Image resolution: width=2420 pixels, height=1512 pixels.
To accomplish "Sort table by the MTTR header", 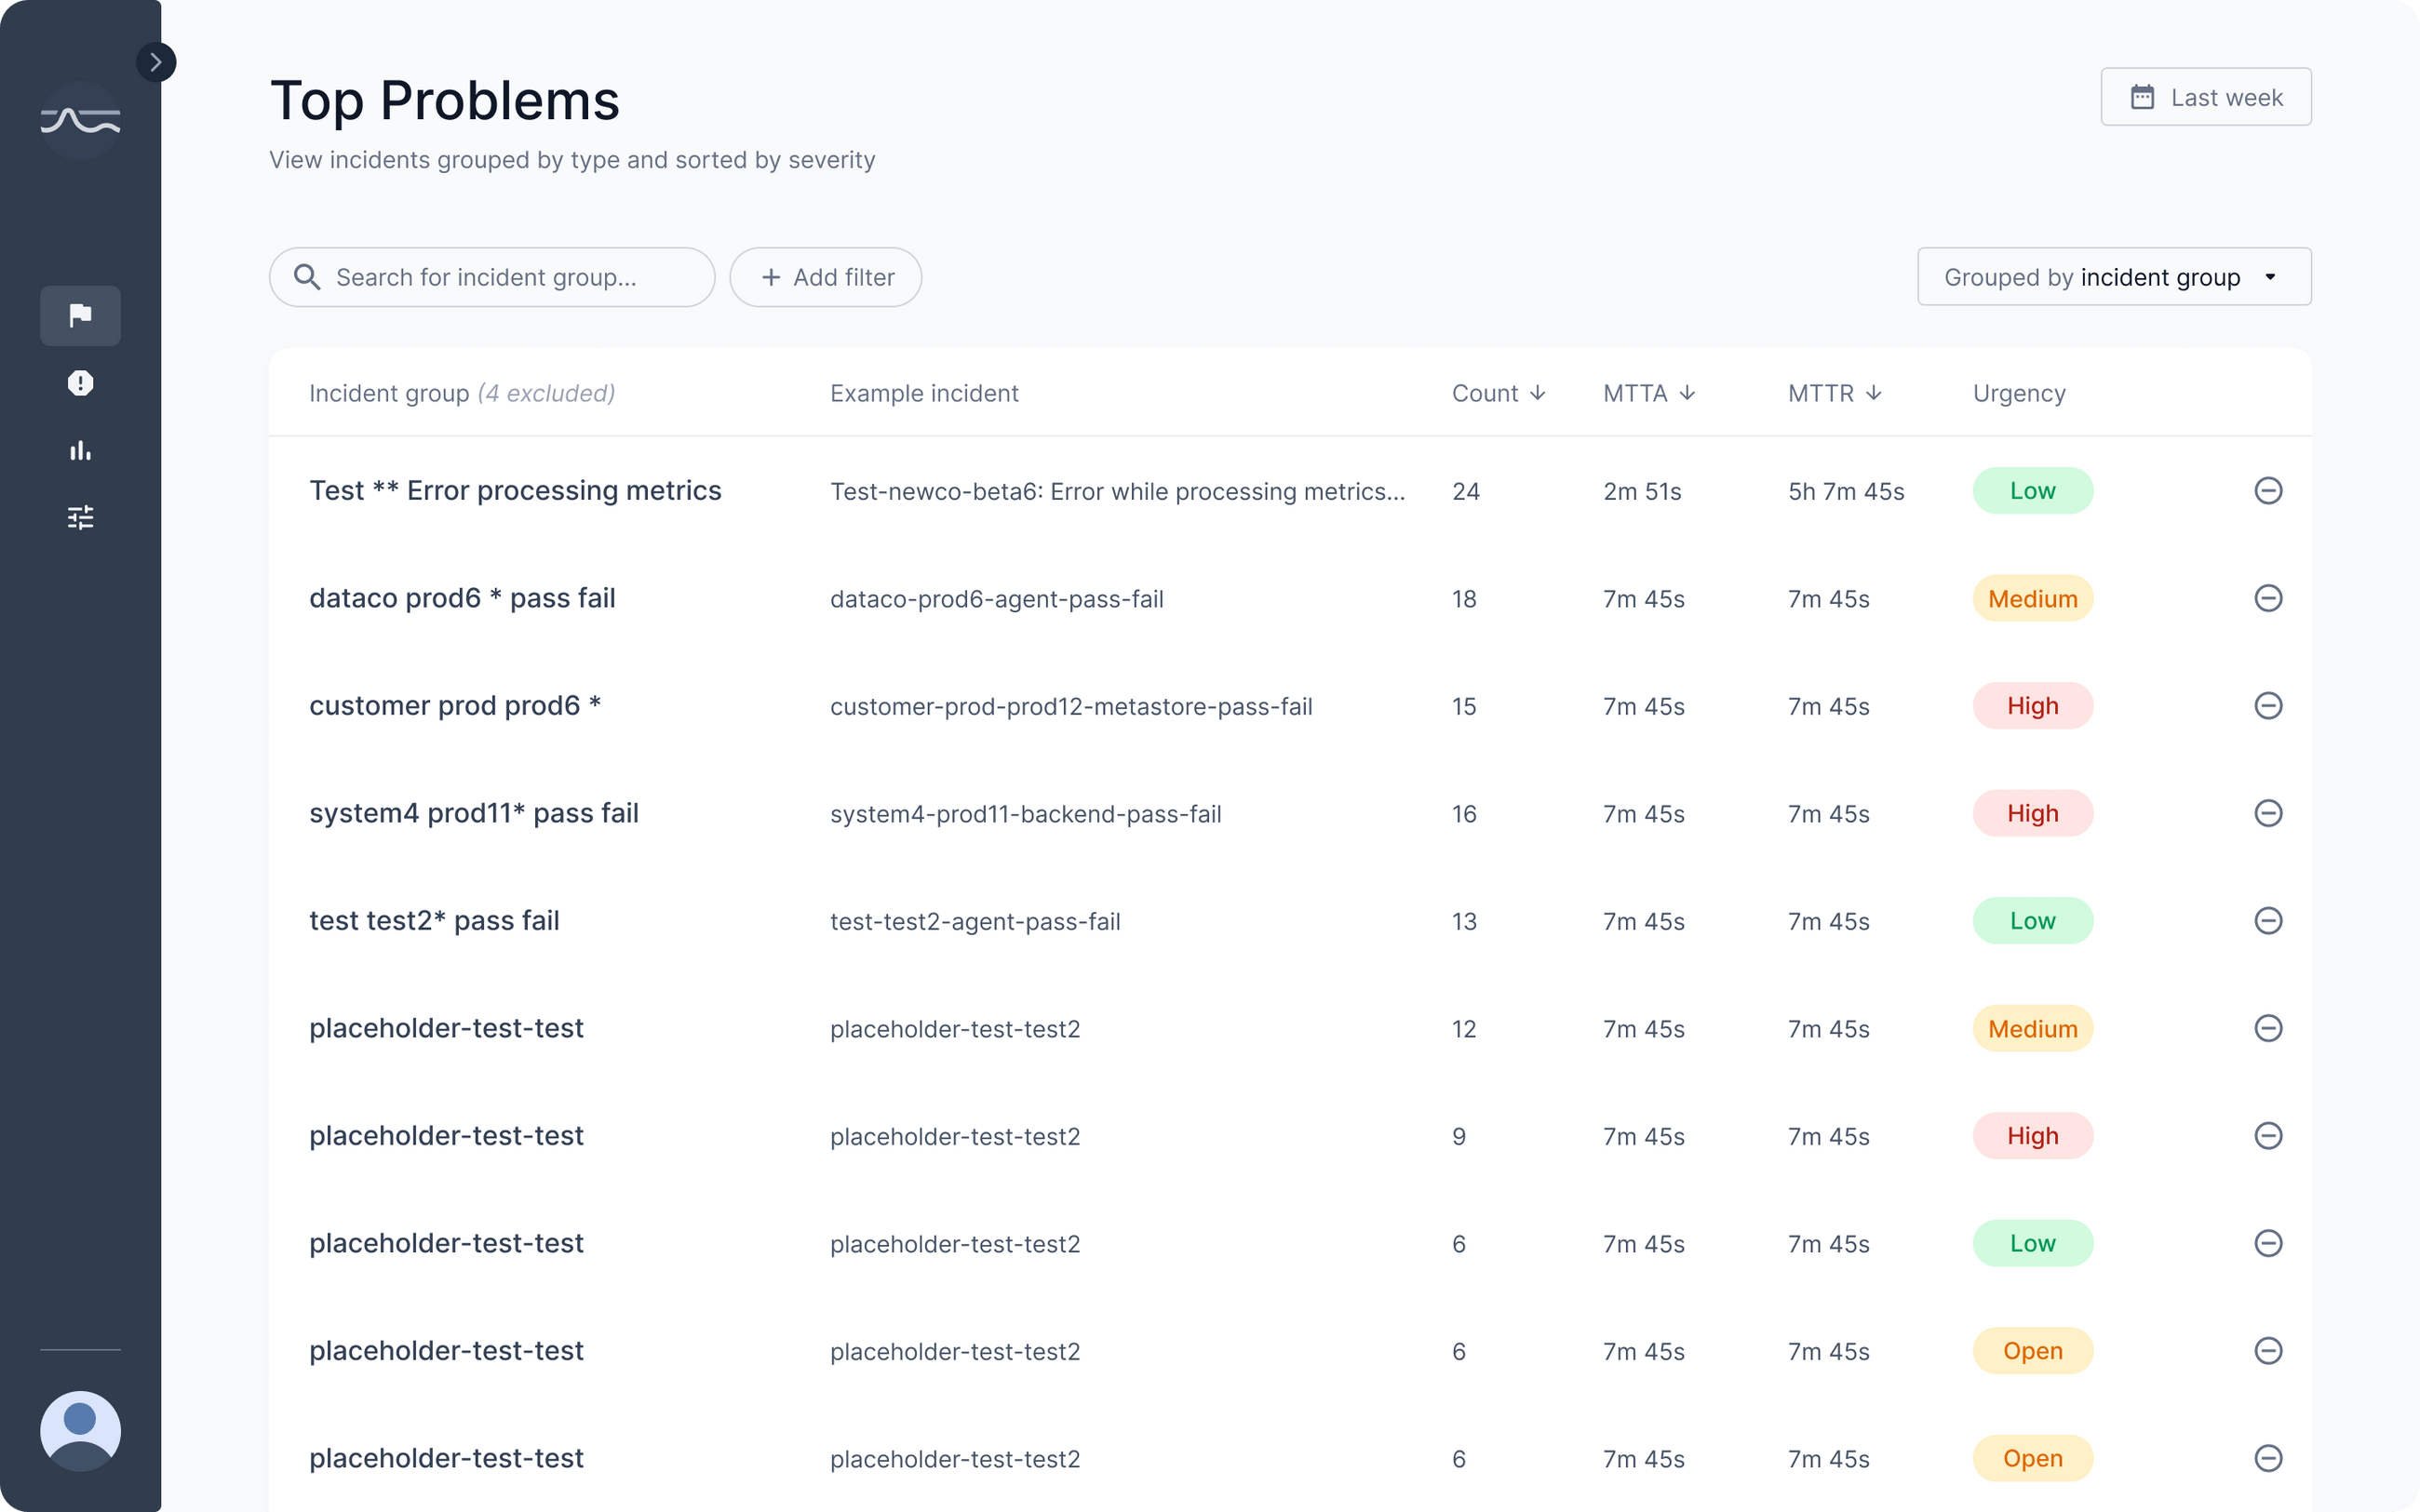I will tap(1834, 393).
